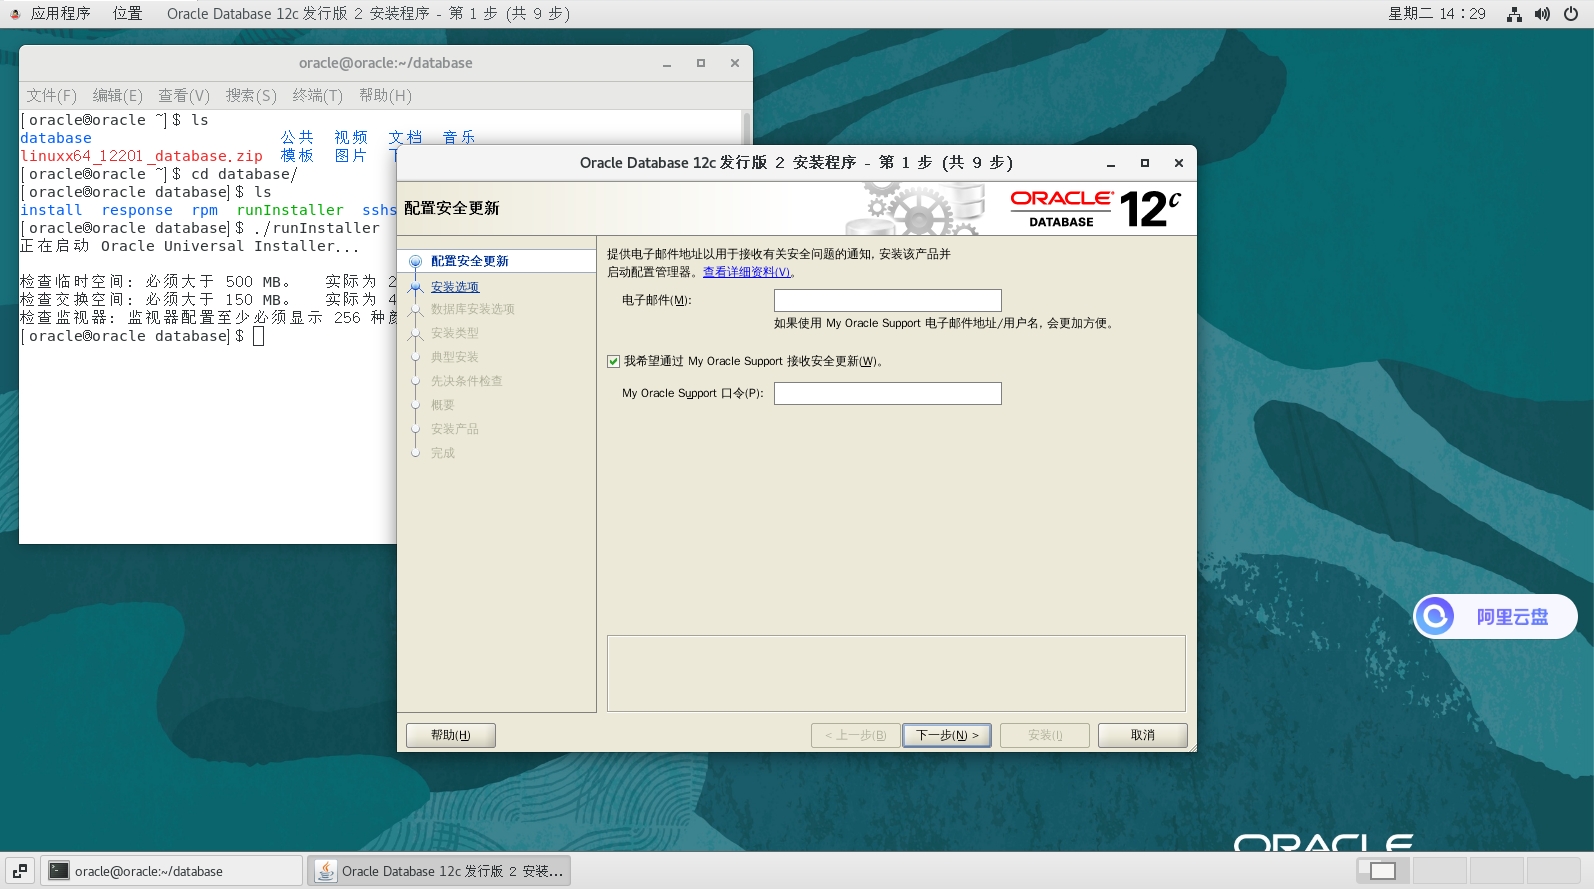Open terminal 编辑(E) menu
1594x889 pixels.
[117, 95]
